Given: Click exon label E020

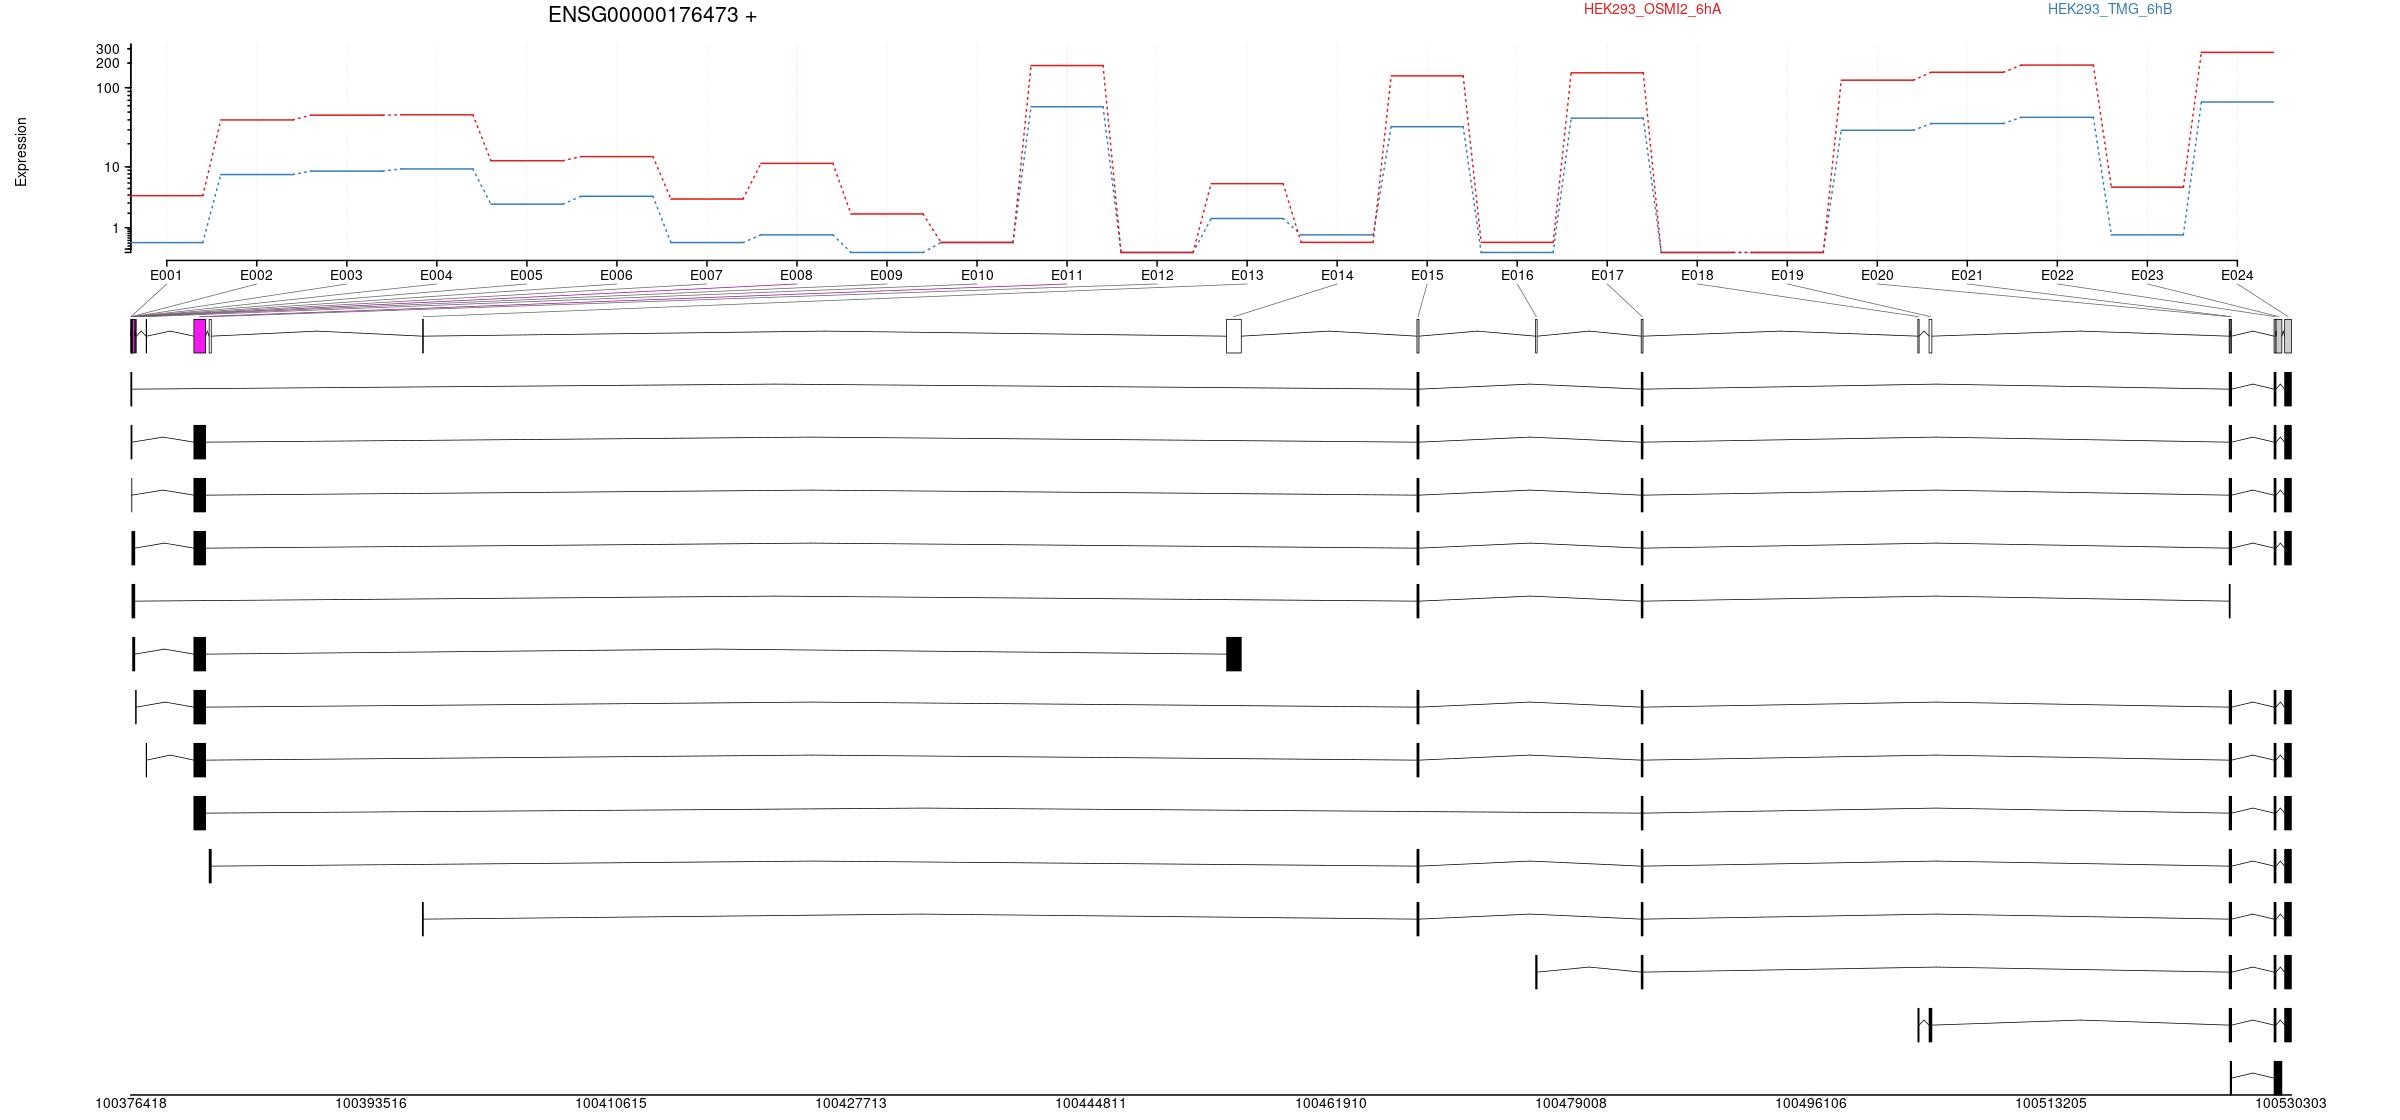Looking at the screenshot, I should pos(1877,275).
